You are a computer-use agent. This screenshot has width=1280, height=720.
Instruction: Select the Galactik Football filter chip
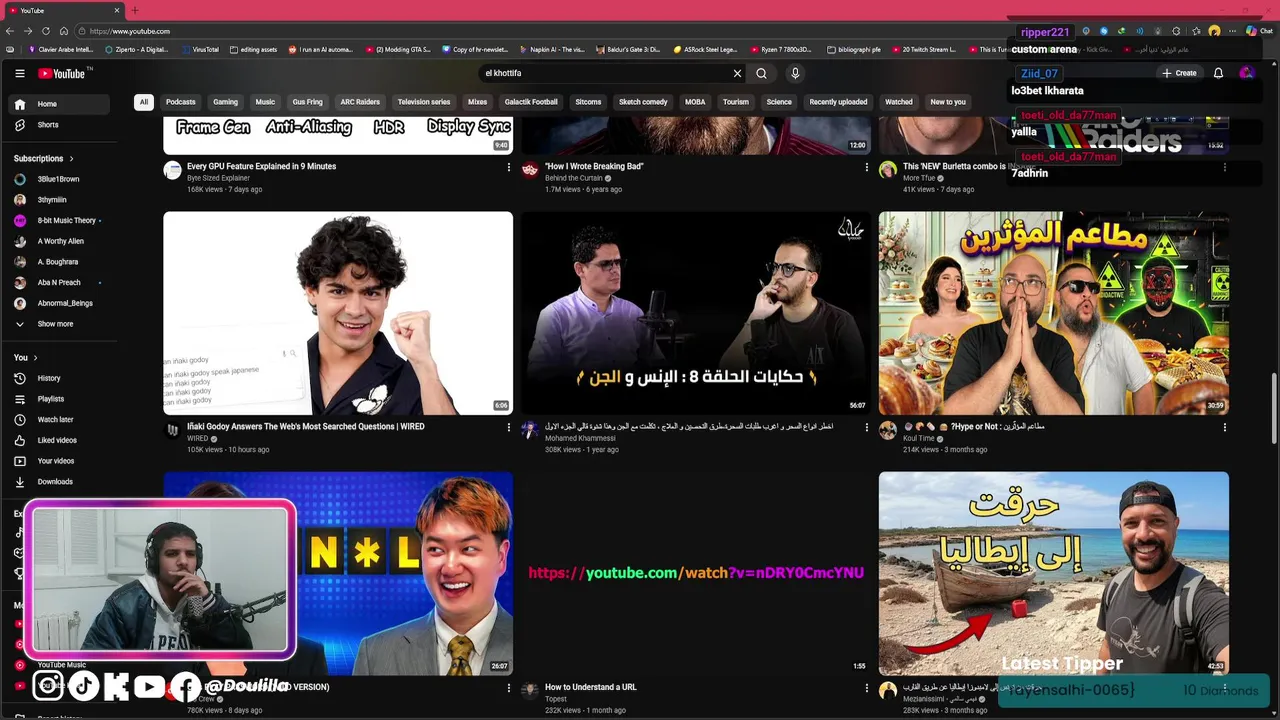[x=531, y=102]
